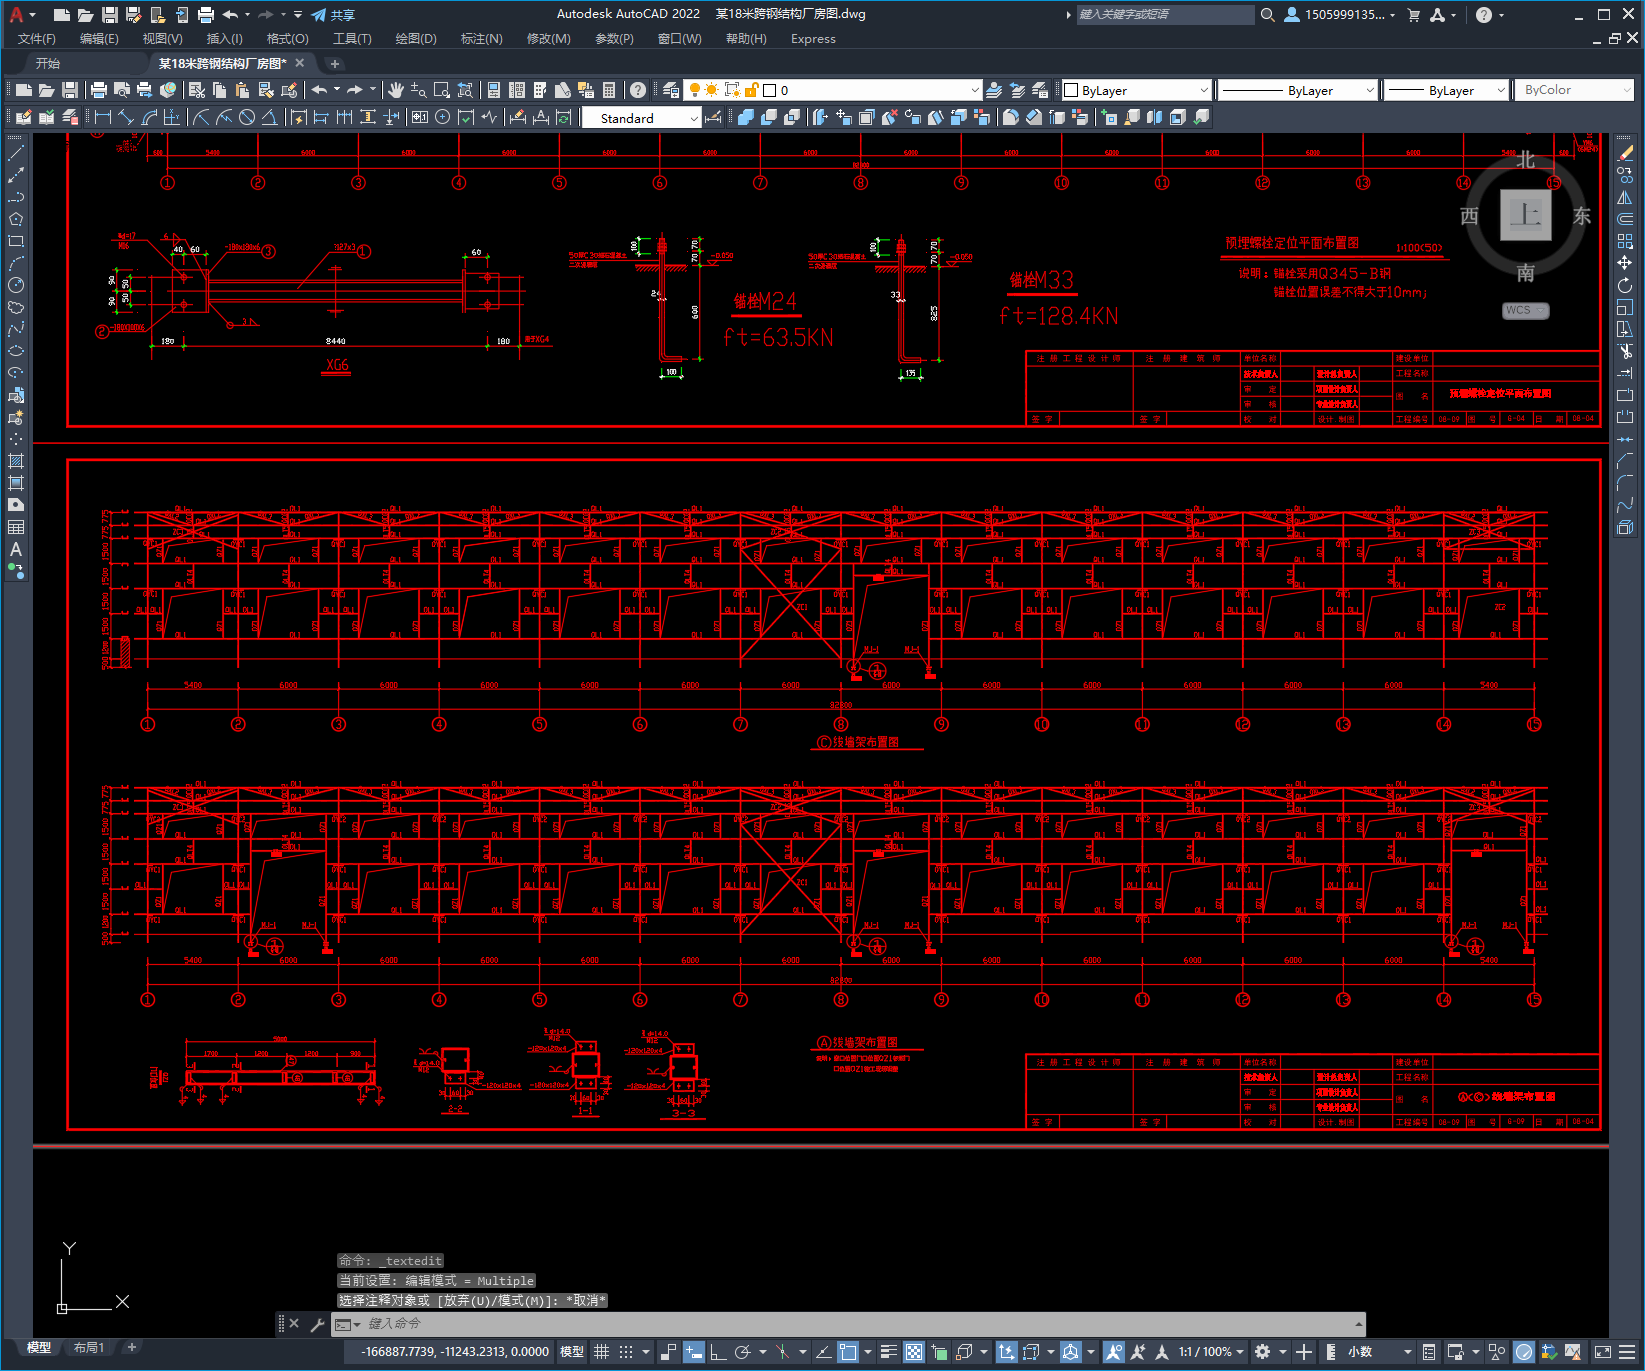Click the command line wrench customize icon
The width and height of the screenshot is (1645, 1371).
(x=318, y=1324)
